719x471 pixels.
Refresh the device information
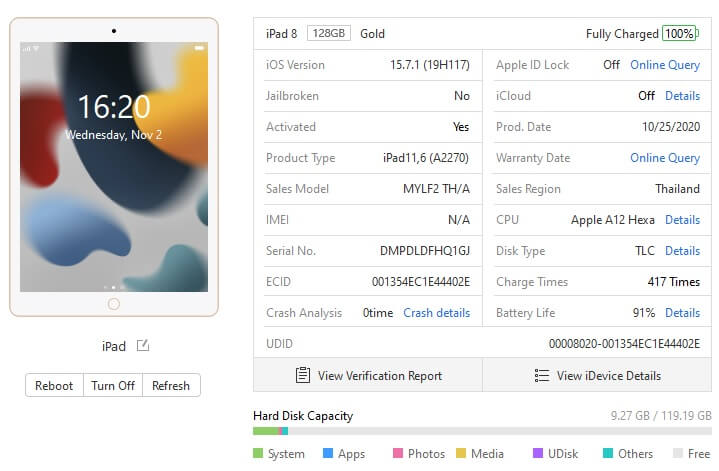click(172, 386)
